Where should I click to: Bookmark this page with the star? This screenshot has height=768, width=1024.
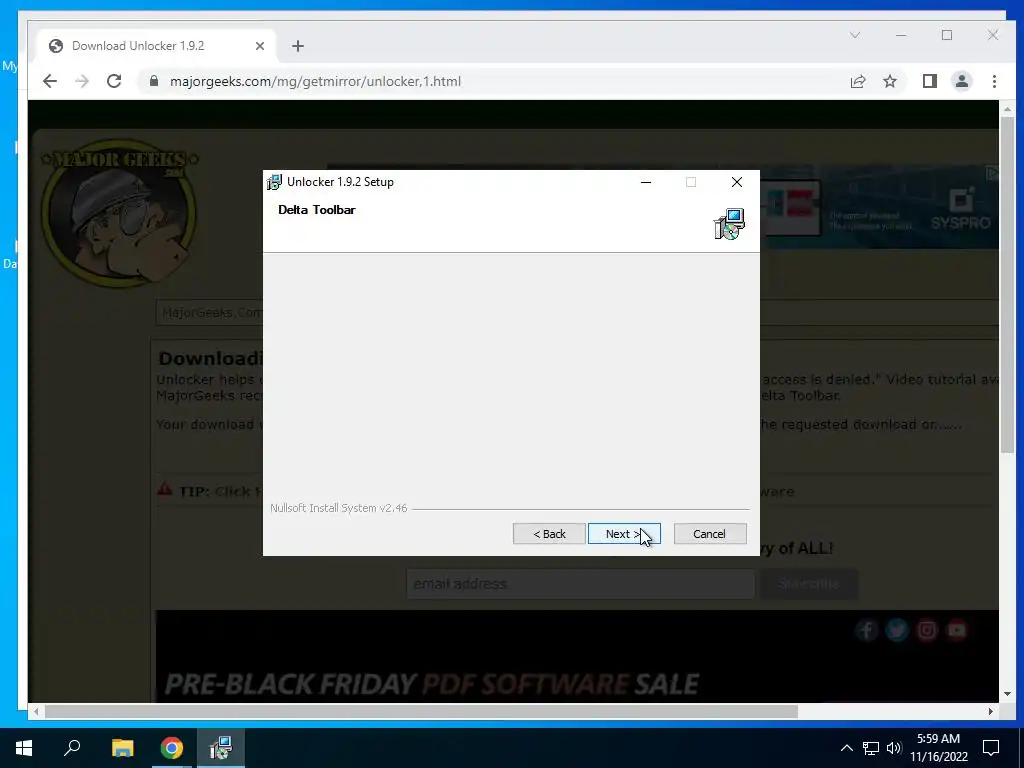point(890,81)
